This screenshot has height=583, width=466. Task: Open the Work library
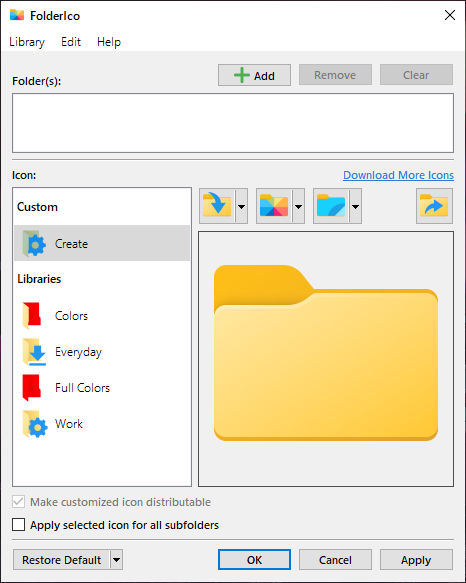point(102,424)
